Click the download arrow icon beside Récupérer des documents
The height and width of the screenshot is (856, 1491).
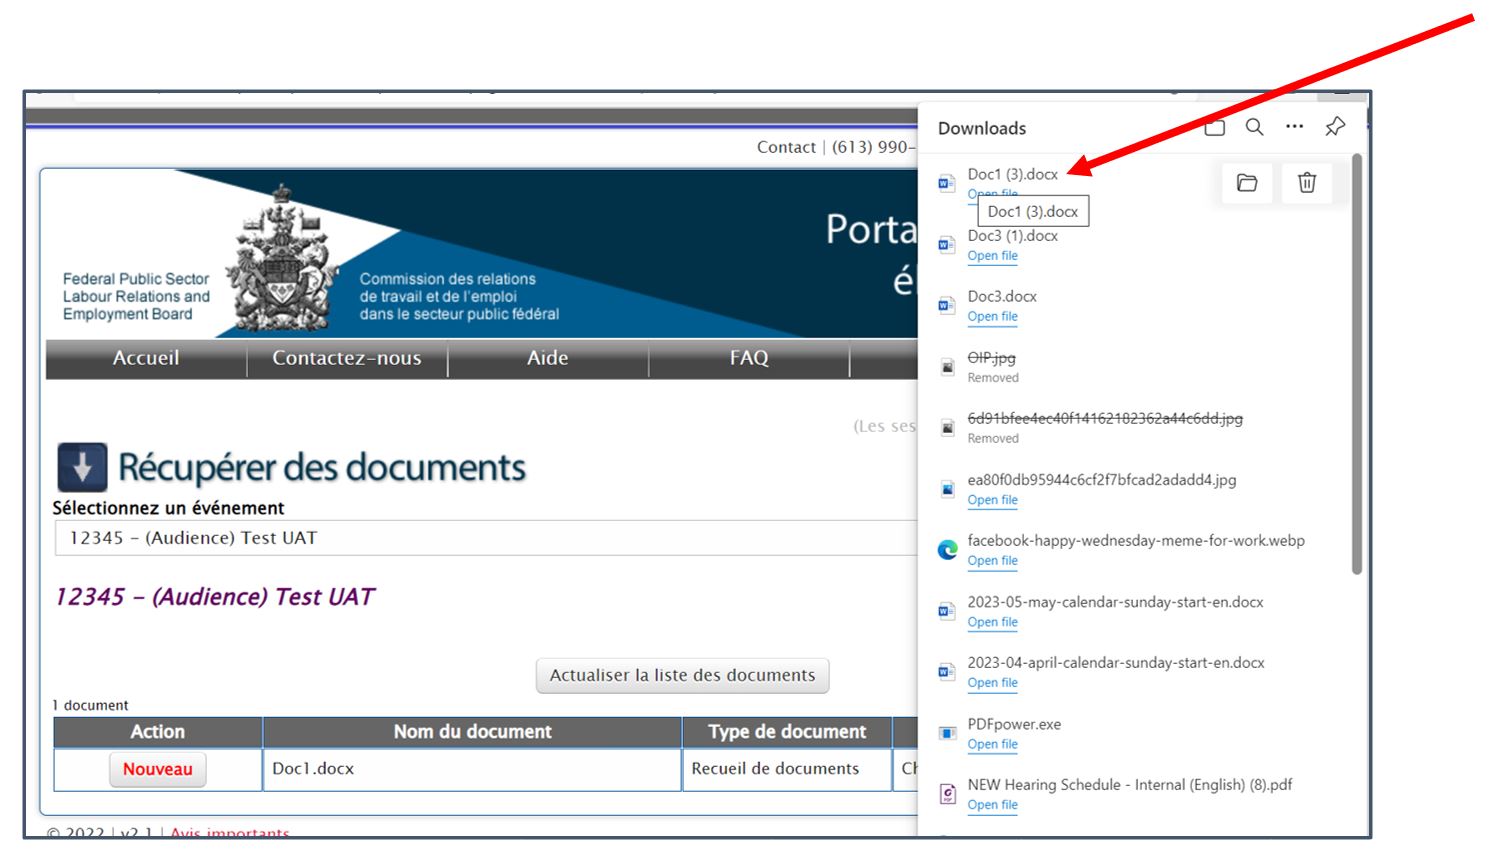click(82, 467)
